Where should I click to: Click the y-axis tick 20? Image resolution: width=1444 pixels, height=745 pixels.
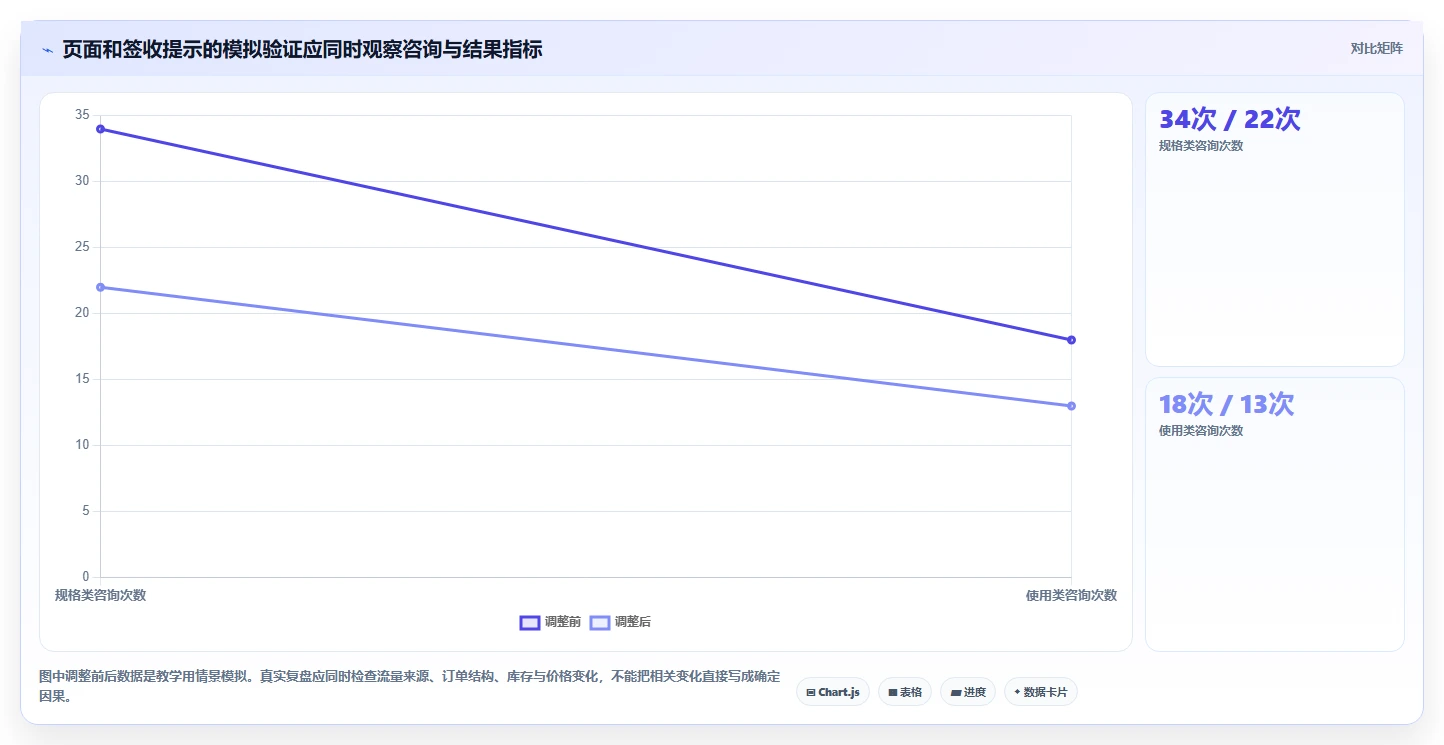82,313
